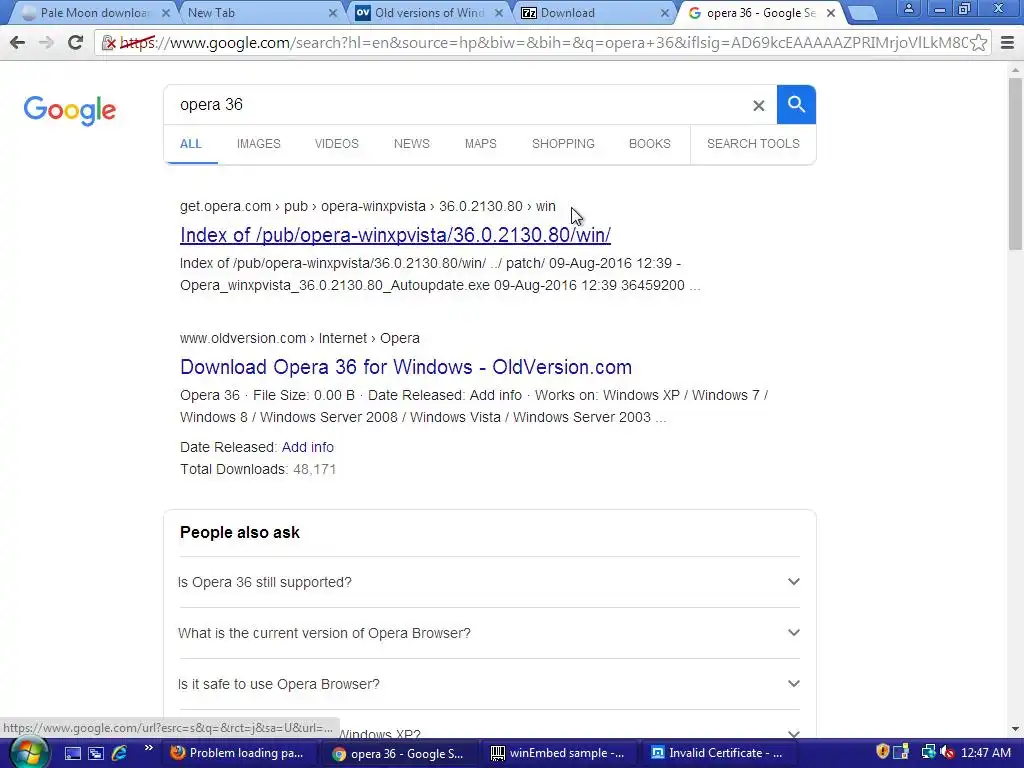Click the tray icon right of the shield

tap(901, 753)
